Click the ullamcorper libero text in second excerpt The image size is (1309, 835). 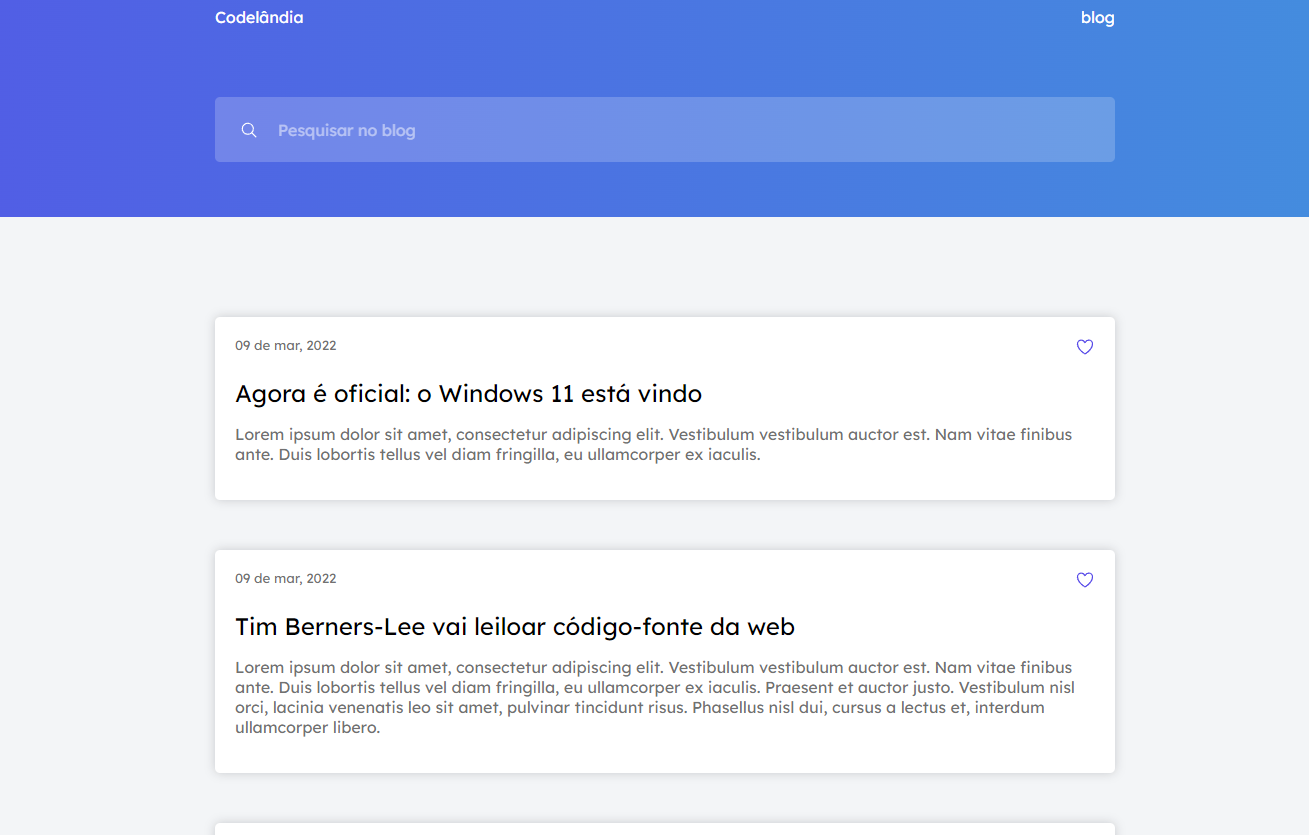[307, 728]
